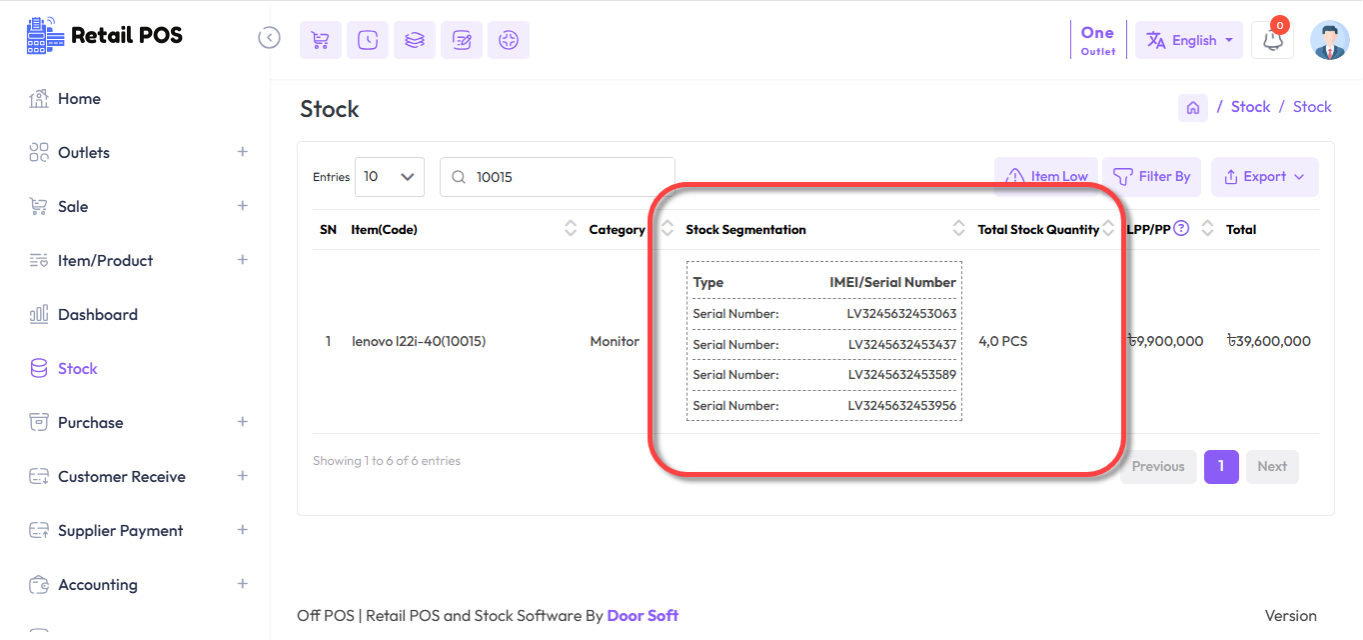The width and height of the screenshot is (1363, 640).
Task: Click the Filter By button
Action: tap(1152, 177)
